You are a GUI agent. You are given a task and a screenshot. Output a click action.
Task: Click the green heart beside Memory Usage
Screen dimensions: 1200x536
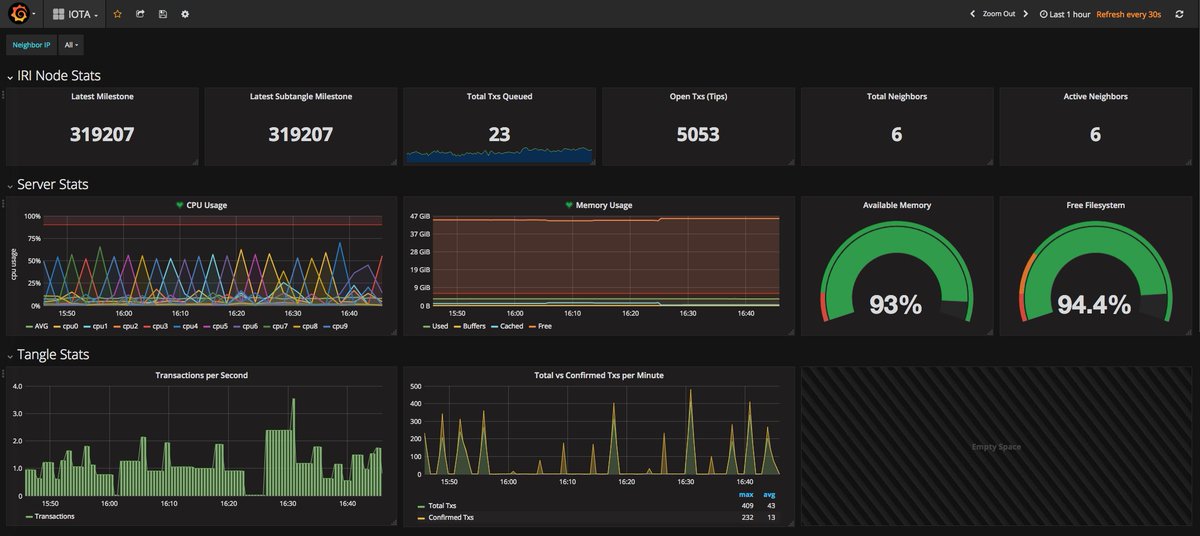569,205
